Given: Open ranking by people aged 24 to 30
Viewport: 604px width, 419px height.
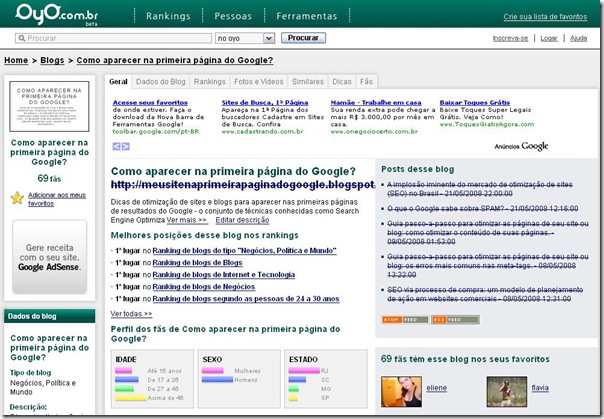Looking at the screenshot, I should 246,299.
